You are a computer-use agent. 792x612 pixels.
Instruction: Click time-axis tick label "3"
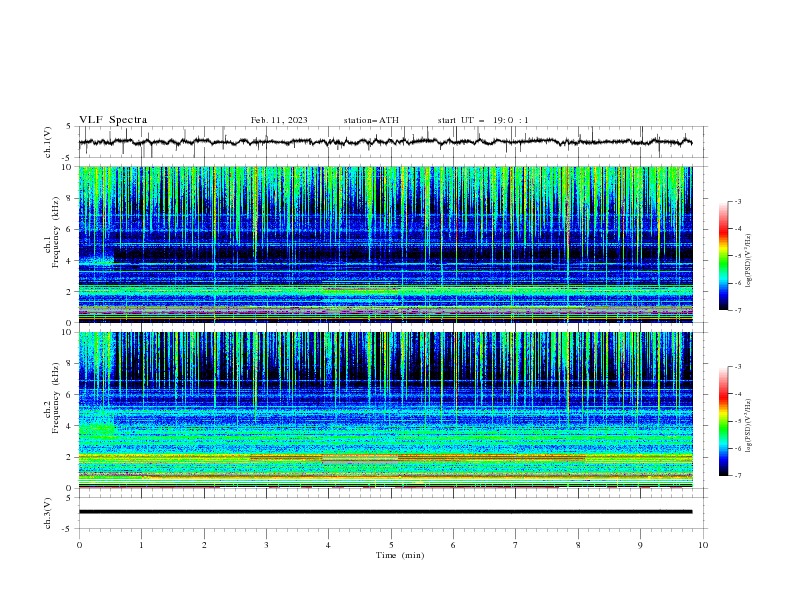pos(266,545)
